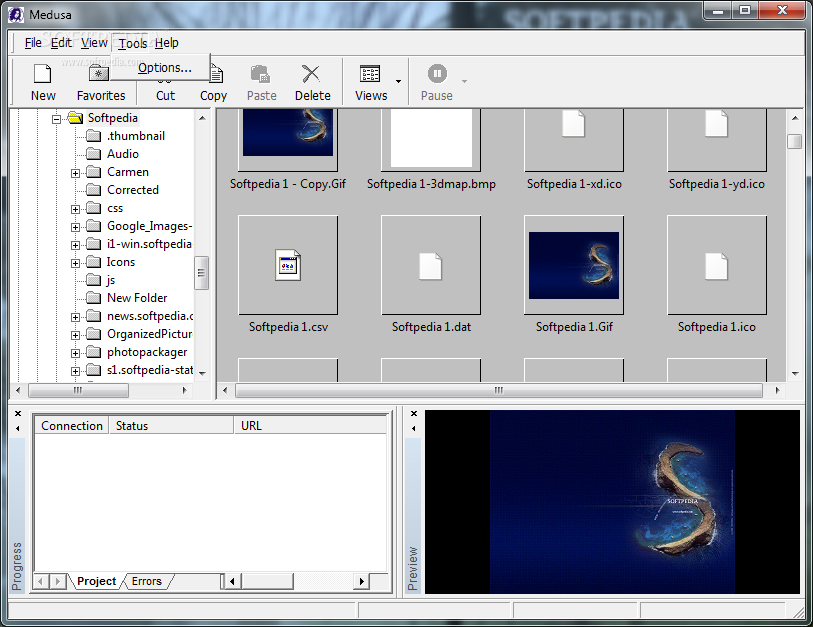Image resolution: width=813 pixels, height=627 pixels.
Task: Click the Tools menu
Action: [x=133, y=43]
